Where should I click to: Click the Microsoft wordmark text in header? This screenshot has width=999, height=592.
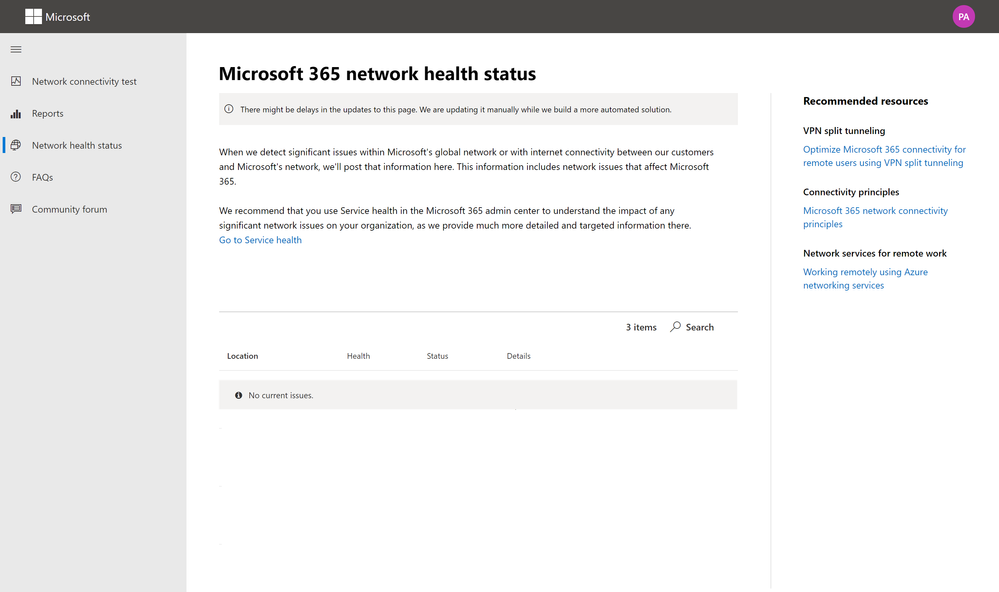[68, 17]
